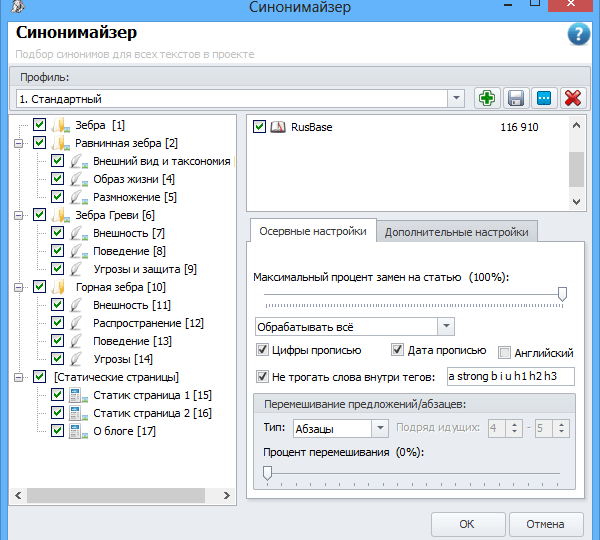
Task: Enable the Английский checkbox
Action: pos(505,352)
